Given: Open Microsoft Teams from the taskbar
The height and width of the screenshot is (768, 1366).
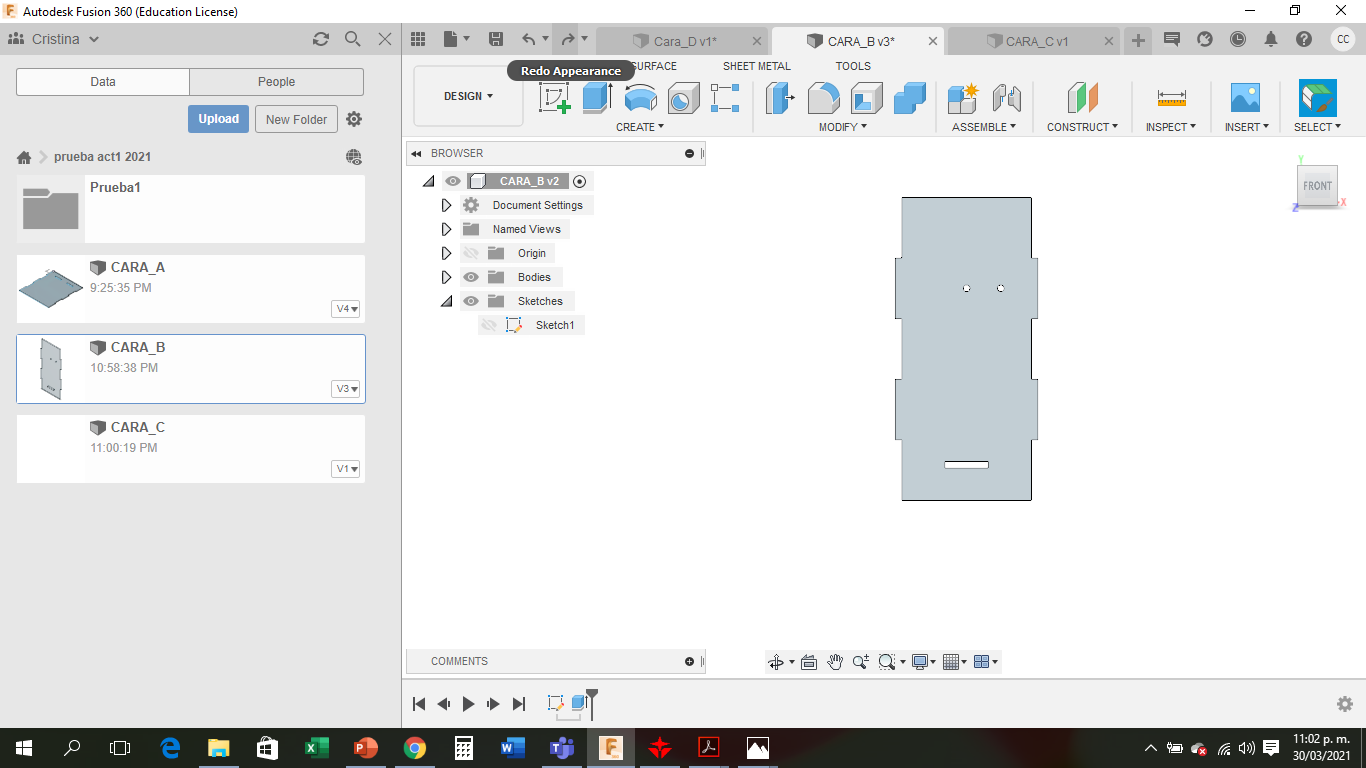Looking at the screenshot, I should pos(561,747).
